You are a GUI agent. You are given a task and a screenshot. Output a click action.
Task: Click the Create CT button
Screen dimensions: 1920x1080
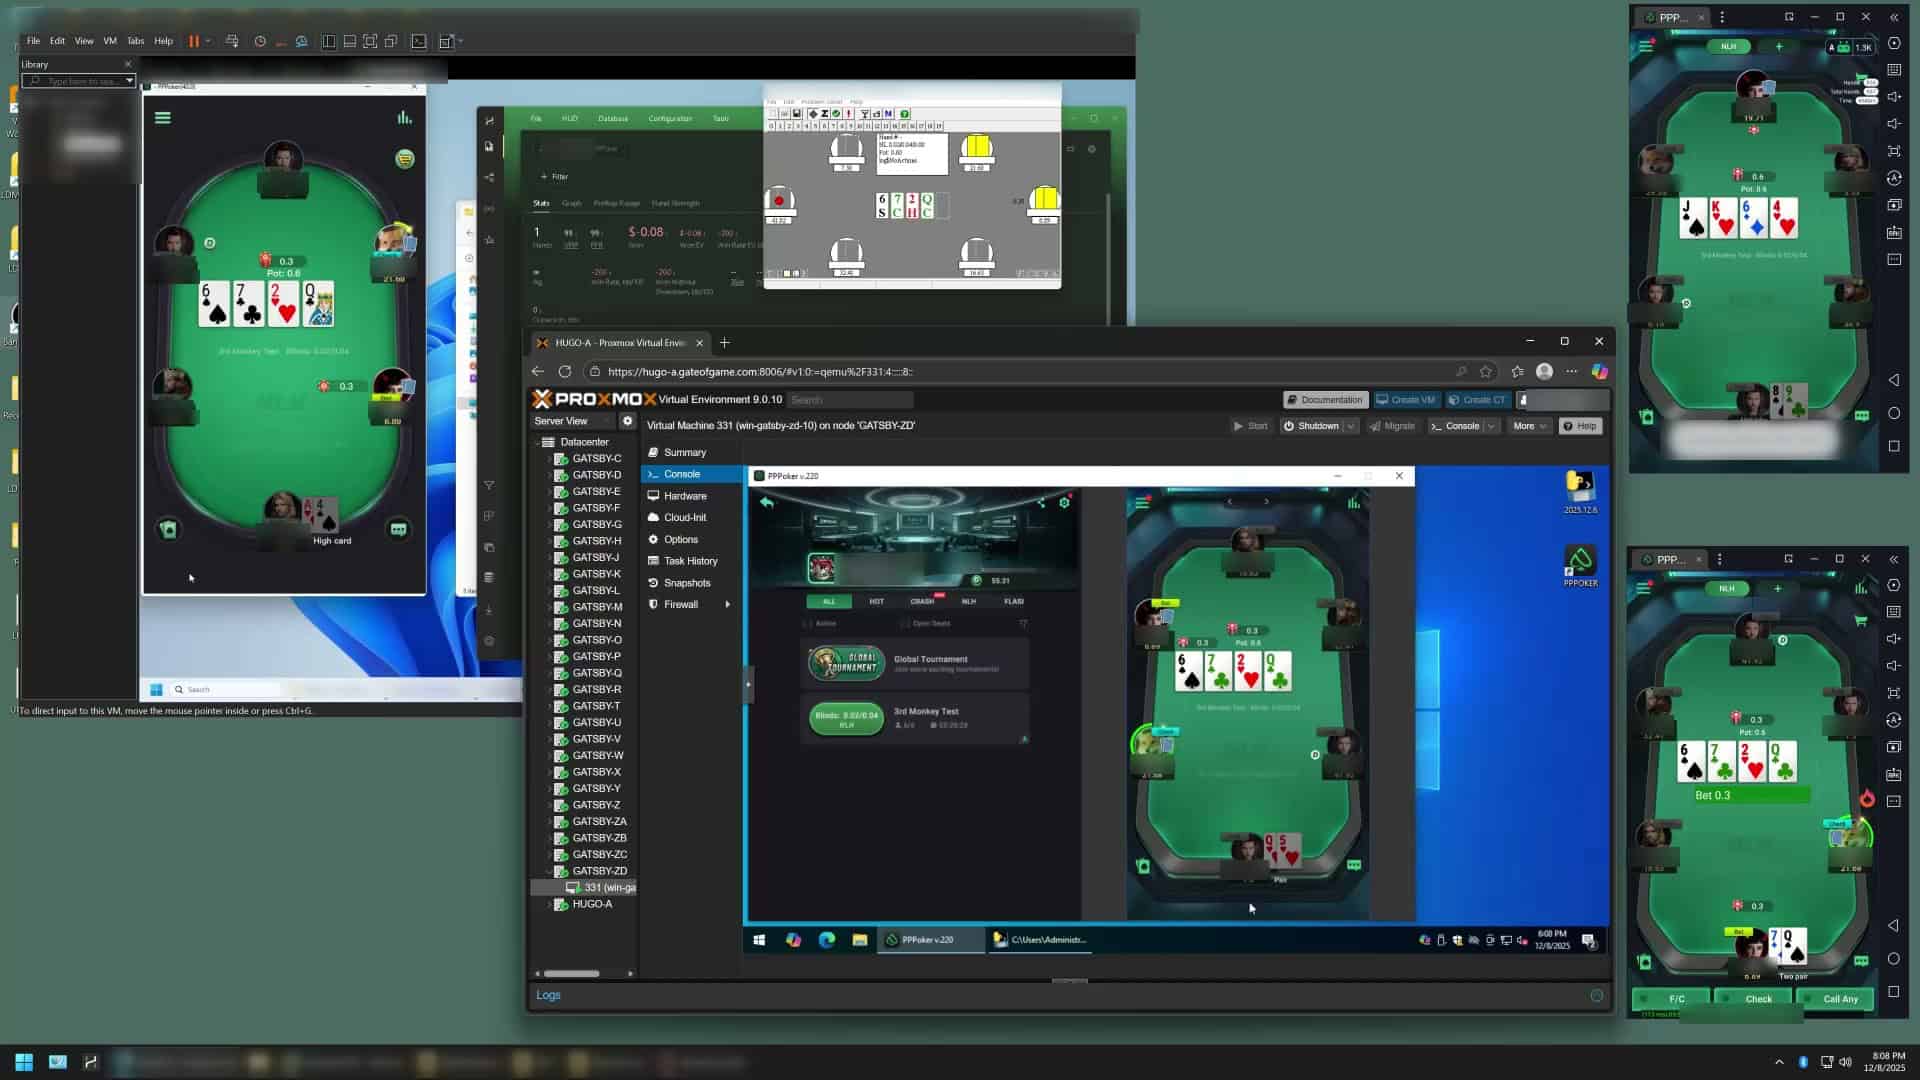[1477, 400]
